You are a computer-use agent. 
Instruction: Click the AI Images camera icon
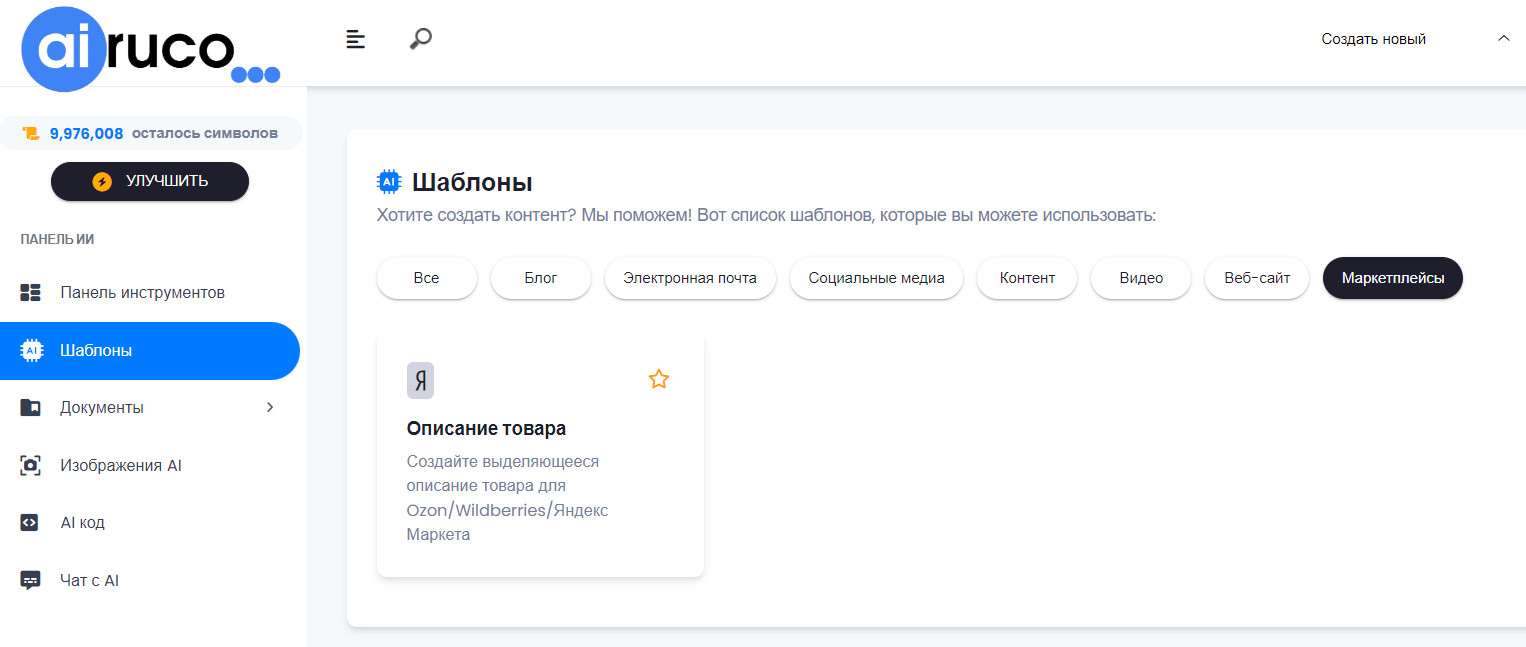tap(31, 466)
